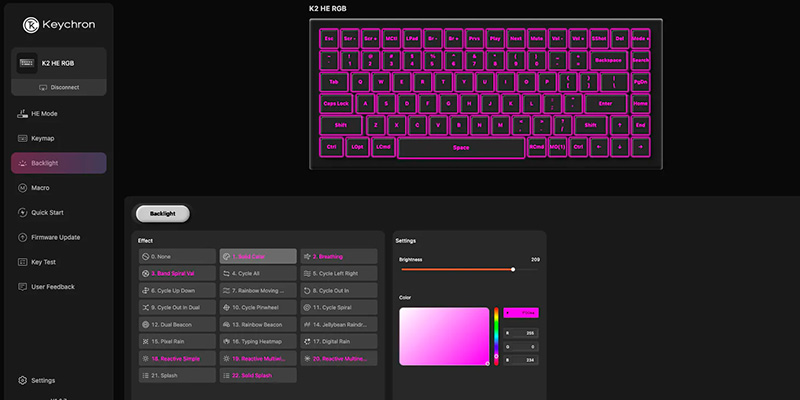Viewport: 800px width, 400px height.
Task: Open Firmware Update page
Action: (x=59, y=237)
